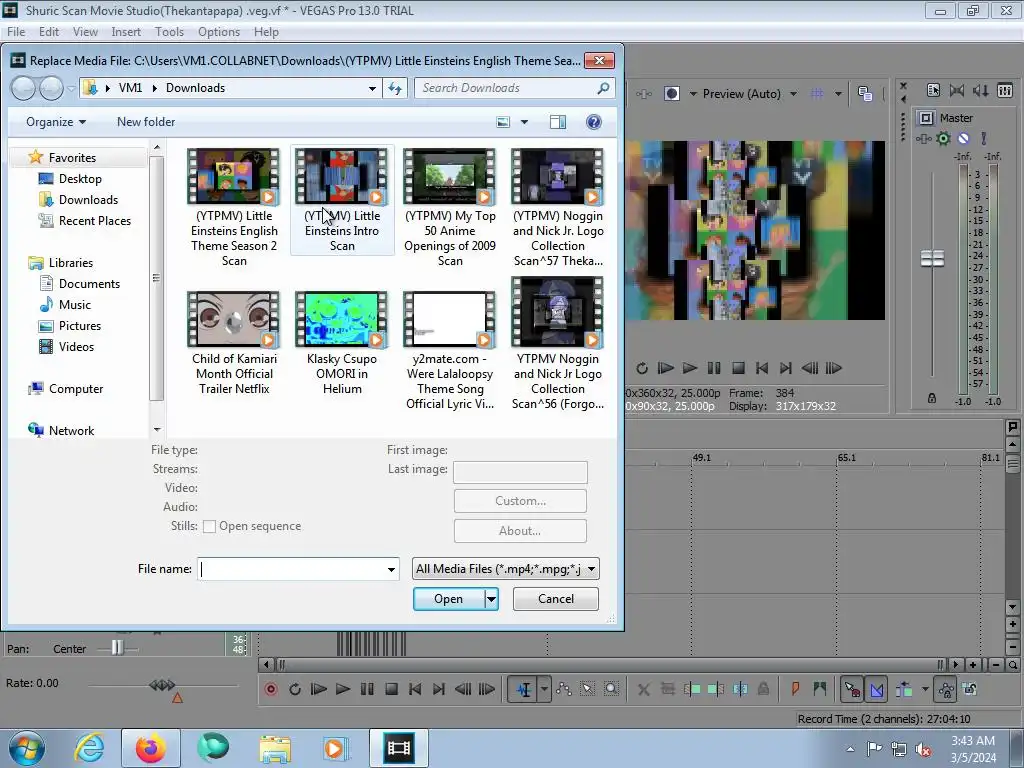Toggle Lock Envelopes to Events
The width and height of the screenshot is (1024, 768).
tap(946, 689)
